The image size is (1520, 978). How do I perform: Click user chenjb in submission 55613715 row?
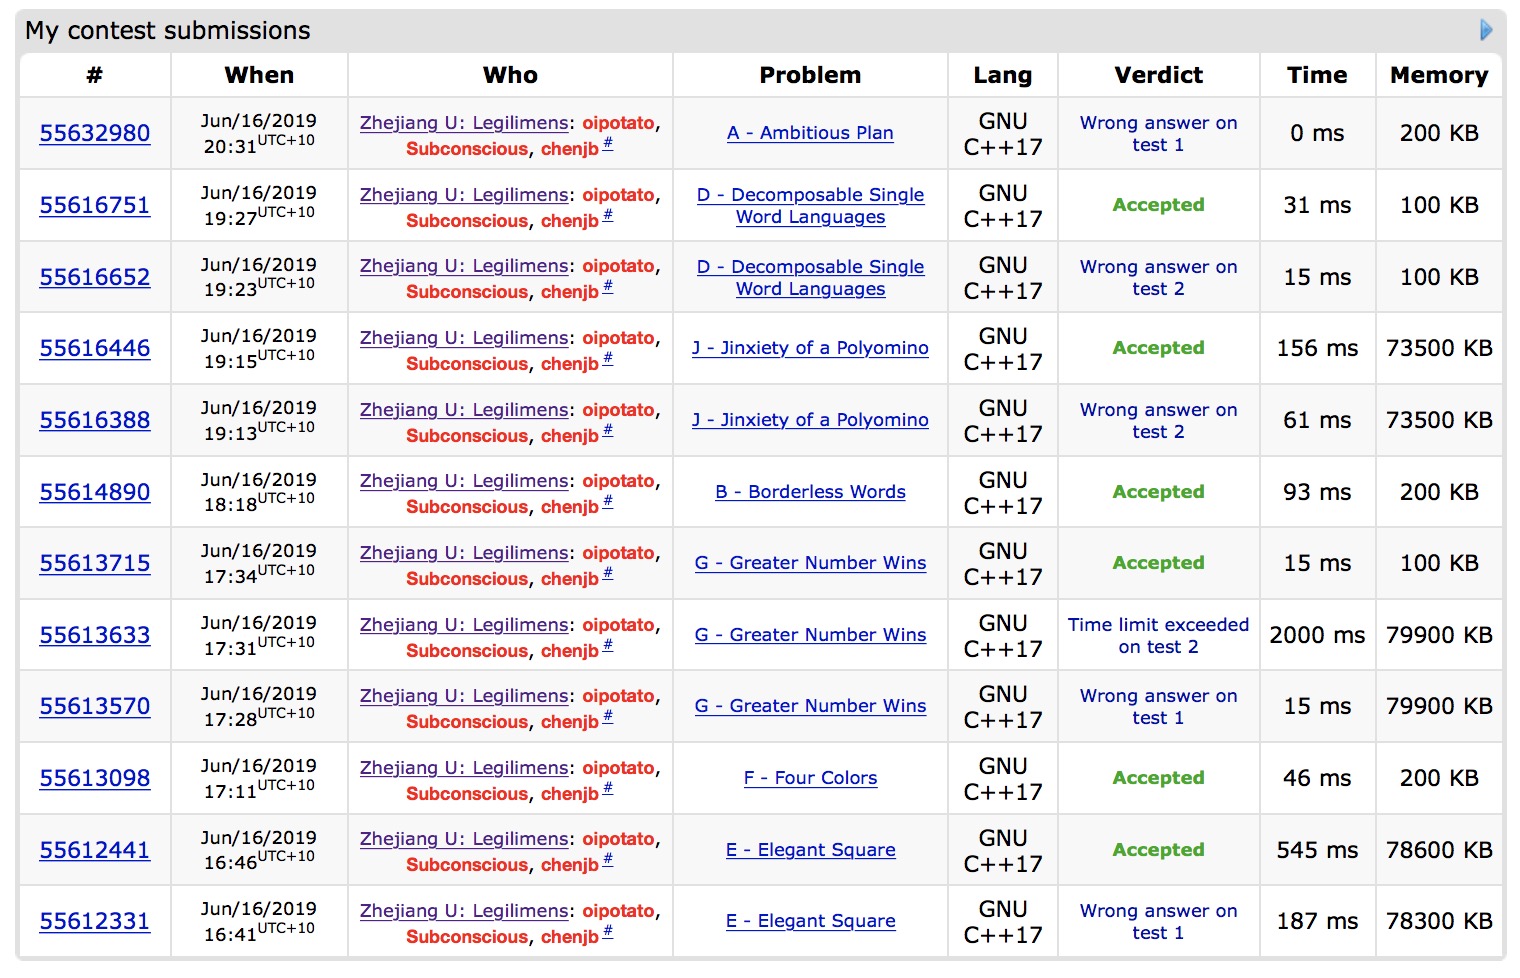(x=569, y=579)
